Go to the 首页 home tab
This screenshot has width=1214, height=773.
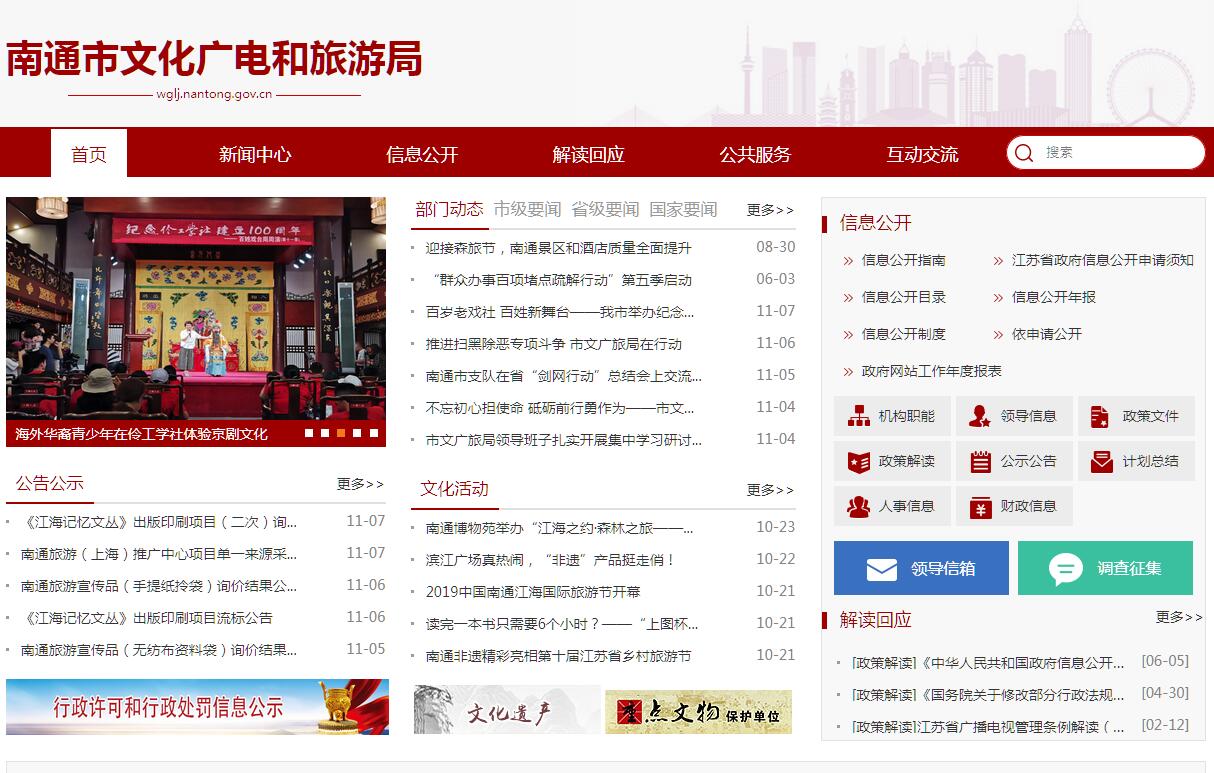coord(89,154)
